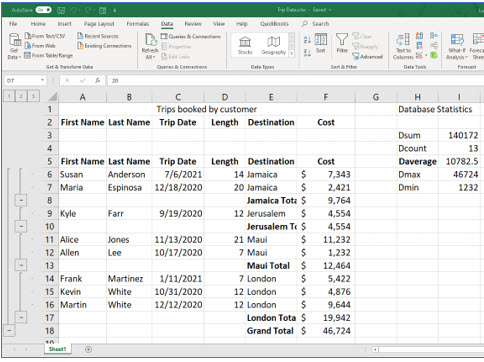This screenshot has width=484, height=362.
Task: Click the Consolidate icon
Action: coord(434,35)
